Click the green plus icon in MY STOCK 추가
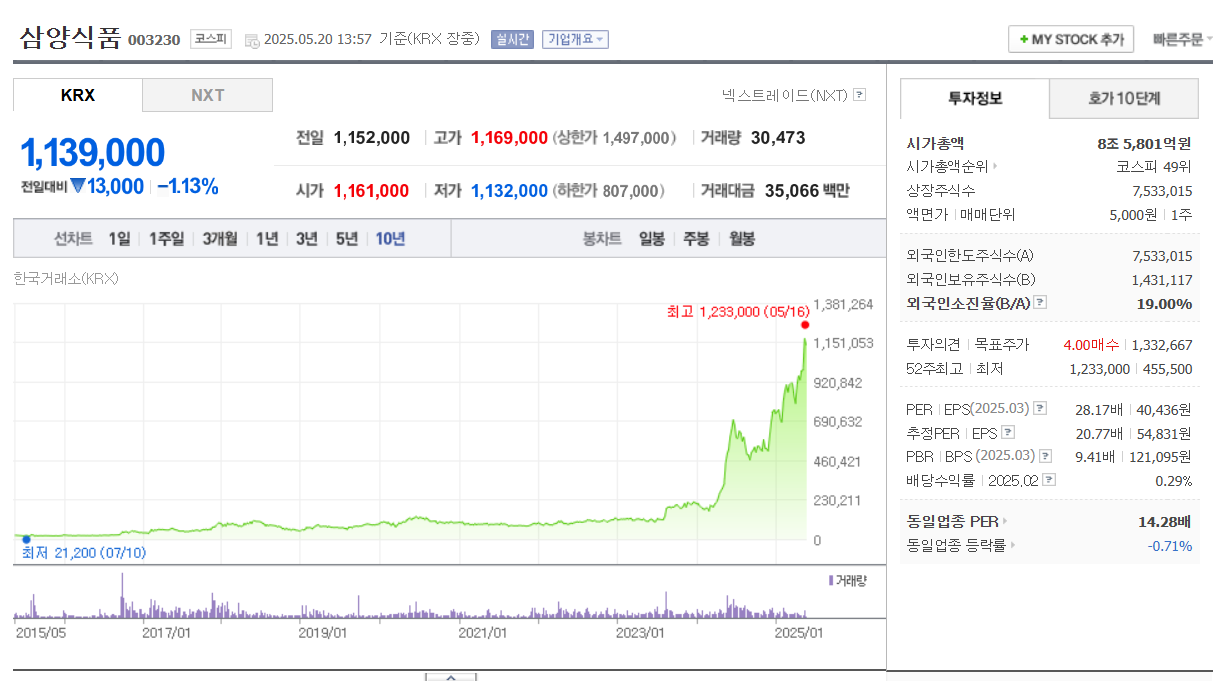 point(1024,40)
